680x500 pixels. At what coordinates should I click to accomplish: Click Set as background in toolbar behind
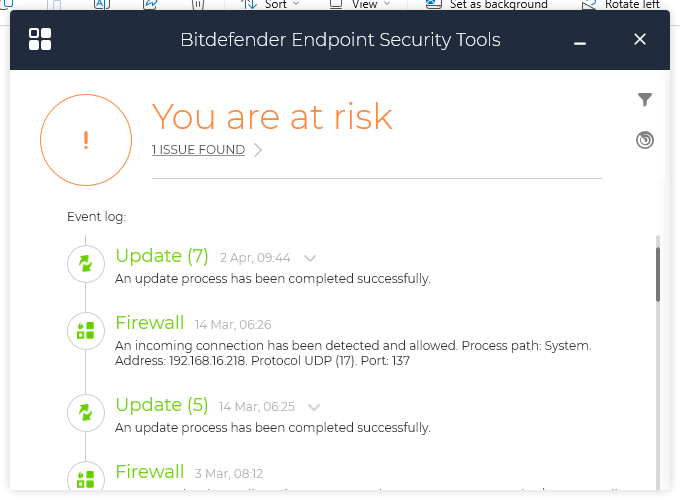[x=497, y=4]
